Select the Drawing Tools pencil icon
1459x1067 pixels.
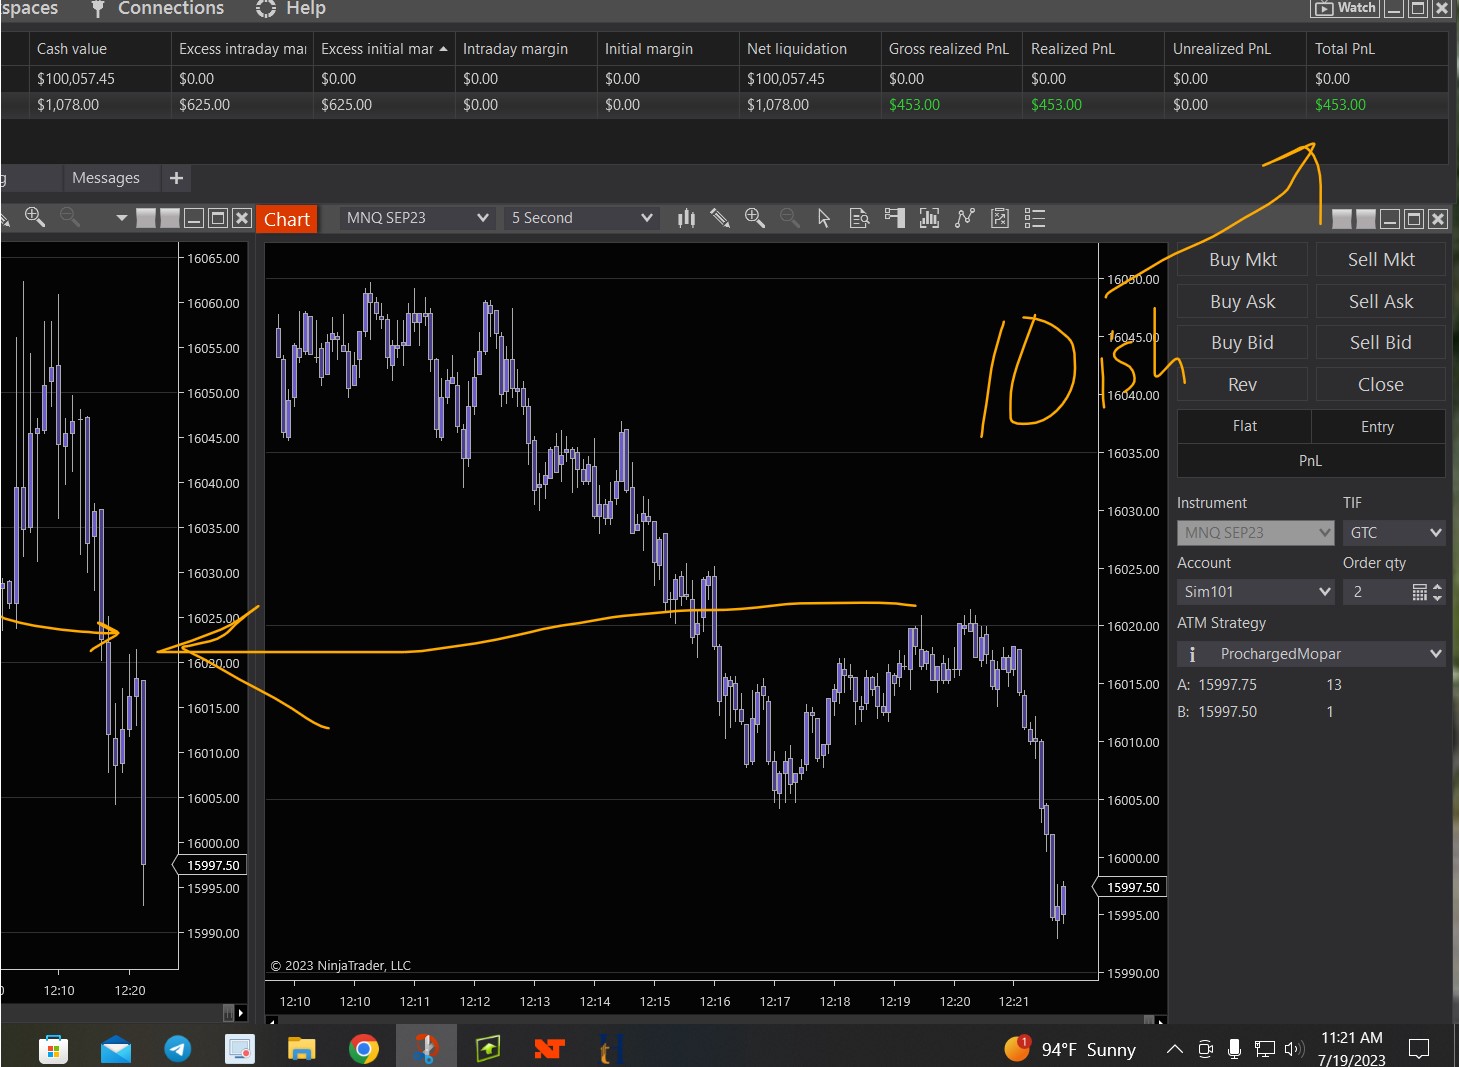tap(720, 218)
